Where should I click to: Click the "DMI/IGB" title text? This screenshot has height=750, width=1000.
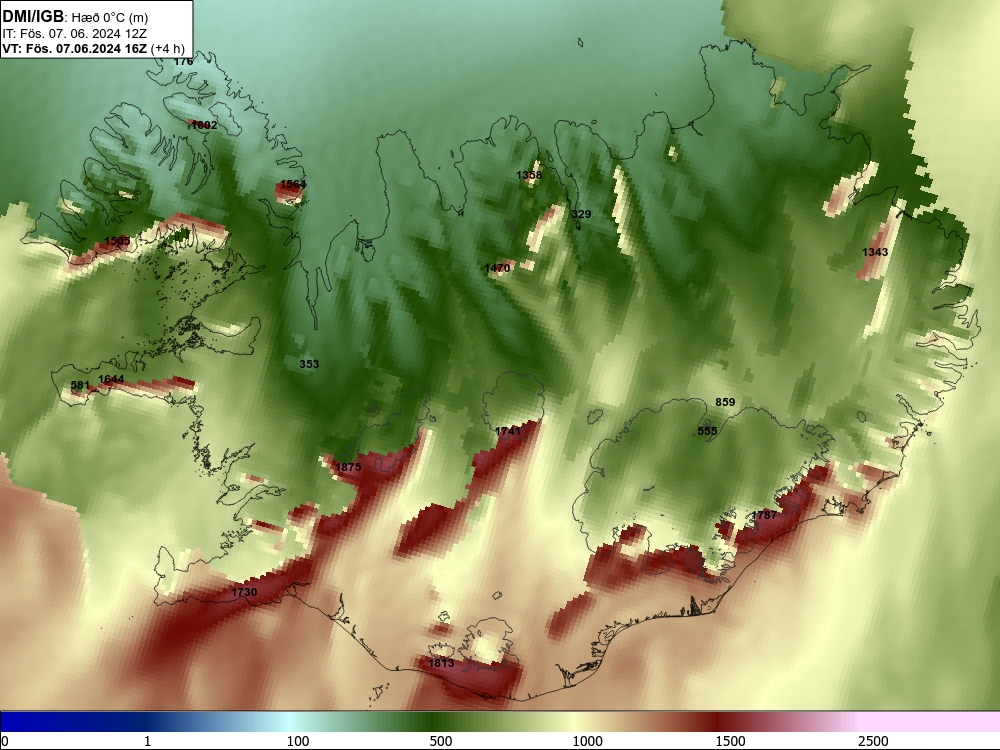pyautogui.click(x=33, y=17)
